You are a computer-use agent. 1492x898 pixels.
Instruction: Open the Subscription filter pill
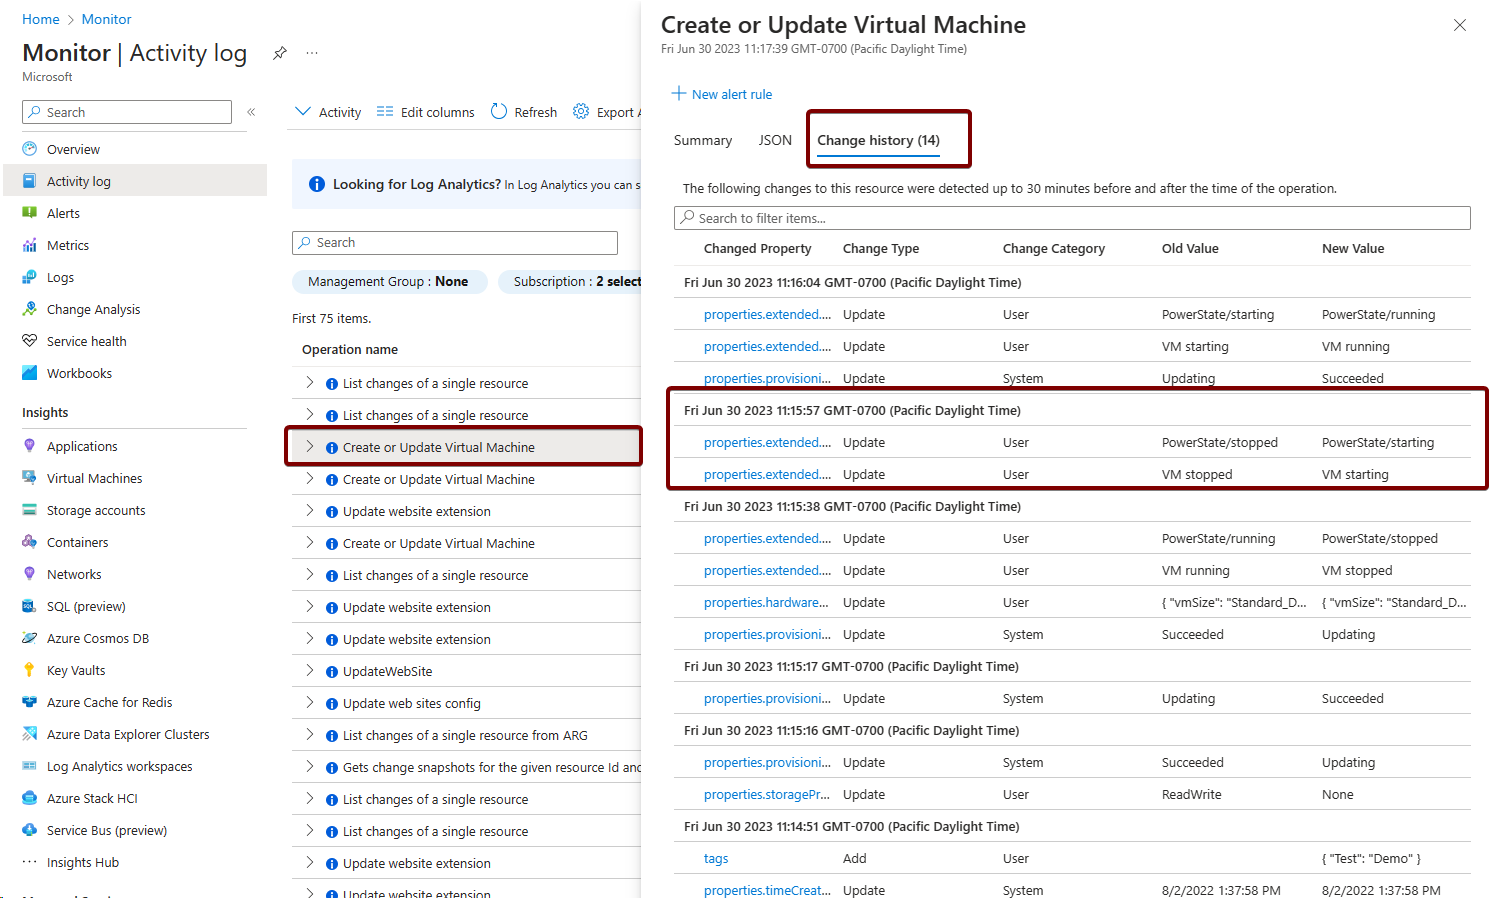tap(570, 282)
